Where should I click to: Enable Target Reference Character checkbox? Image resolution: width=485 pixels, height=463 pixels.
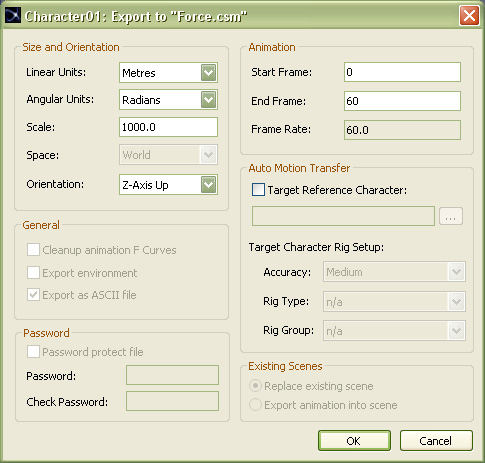click(x=258, y=190)
